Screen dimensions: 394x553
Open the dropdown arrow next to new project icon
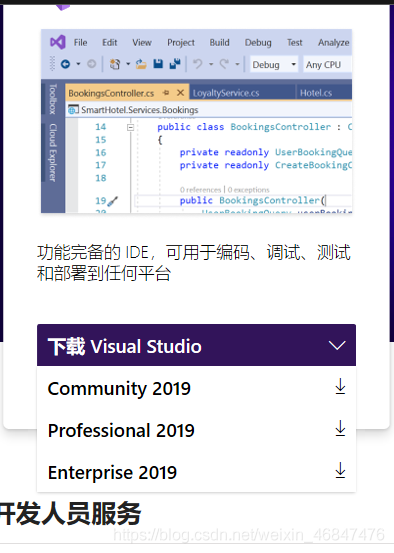coord(128,64)
